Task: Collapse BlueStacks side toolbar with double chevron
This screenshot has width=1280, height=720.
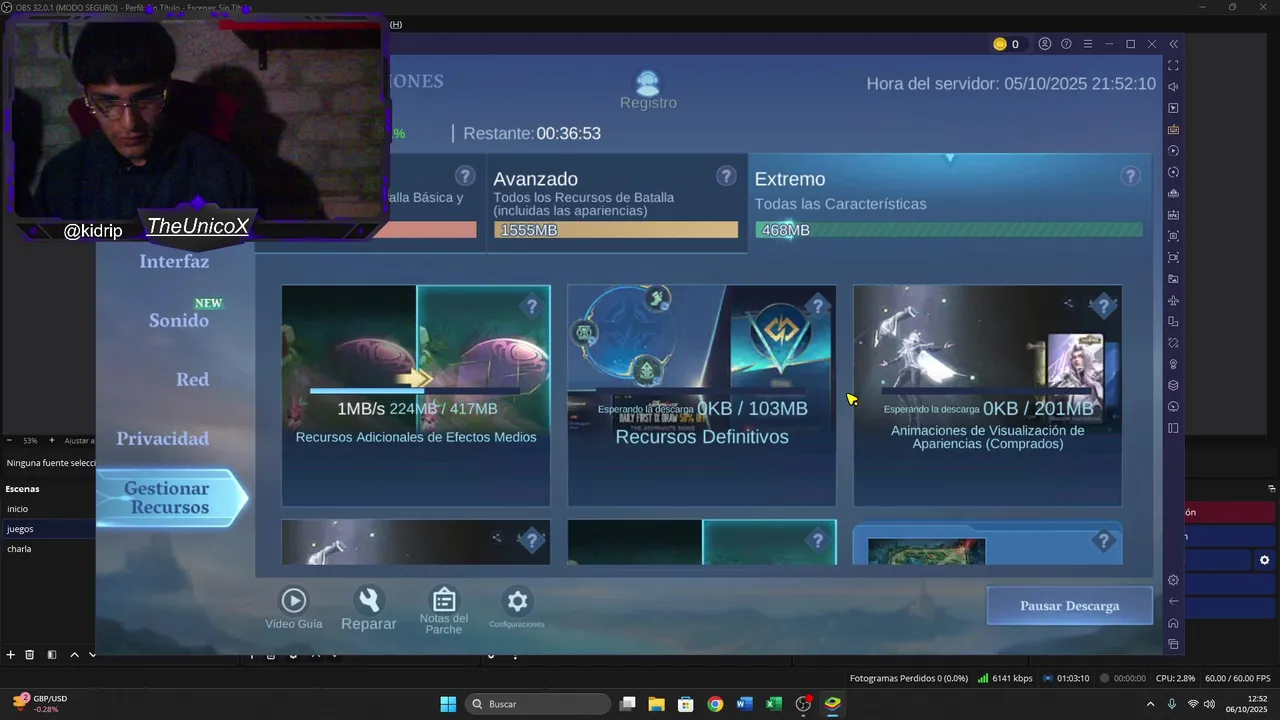Action: point(1174,44)
